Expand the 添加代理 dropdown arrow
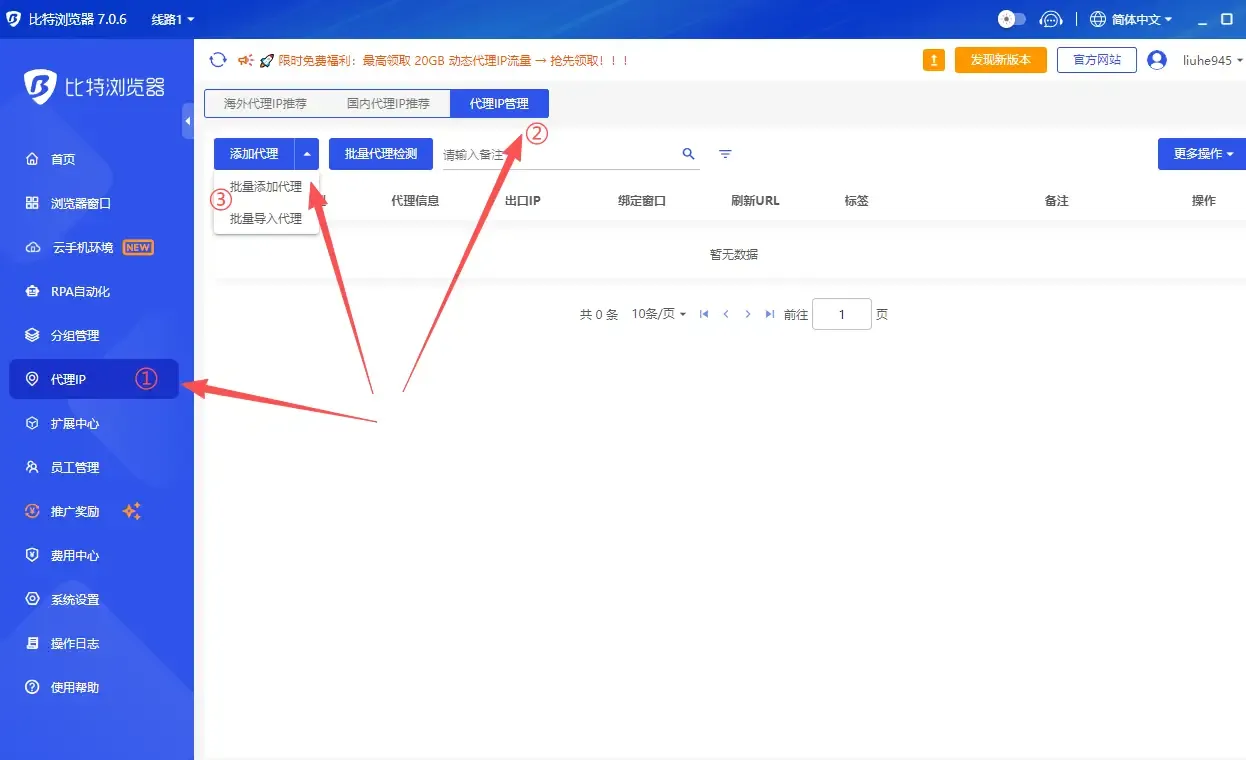The height and width of the screenshot is (760, 1246). tap(307, 154)
